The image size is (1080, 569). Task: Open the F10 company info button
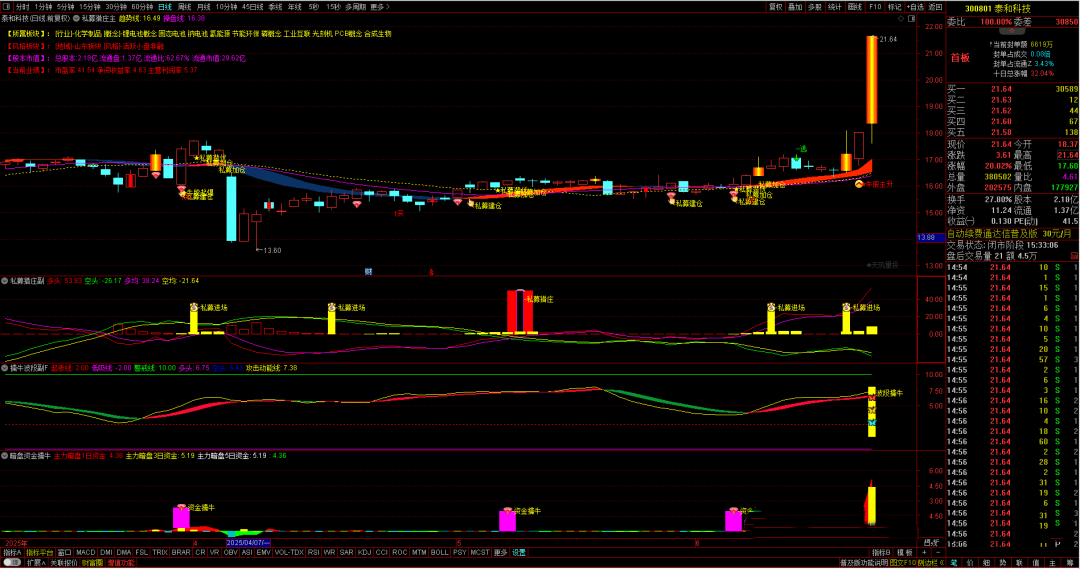pos(875,6)
